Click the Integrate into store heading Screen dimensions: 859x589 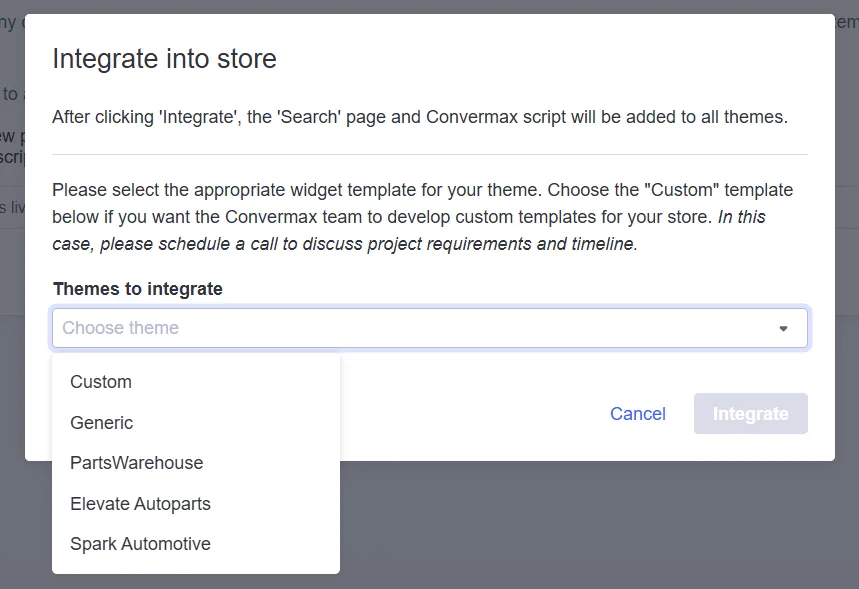pos(164,59)
